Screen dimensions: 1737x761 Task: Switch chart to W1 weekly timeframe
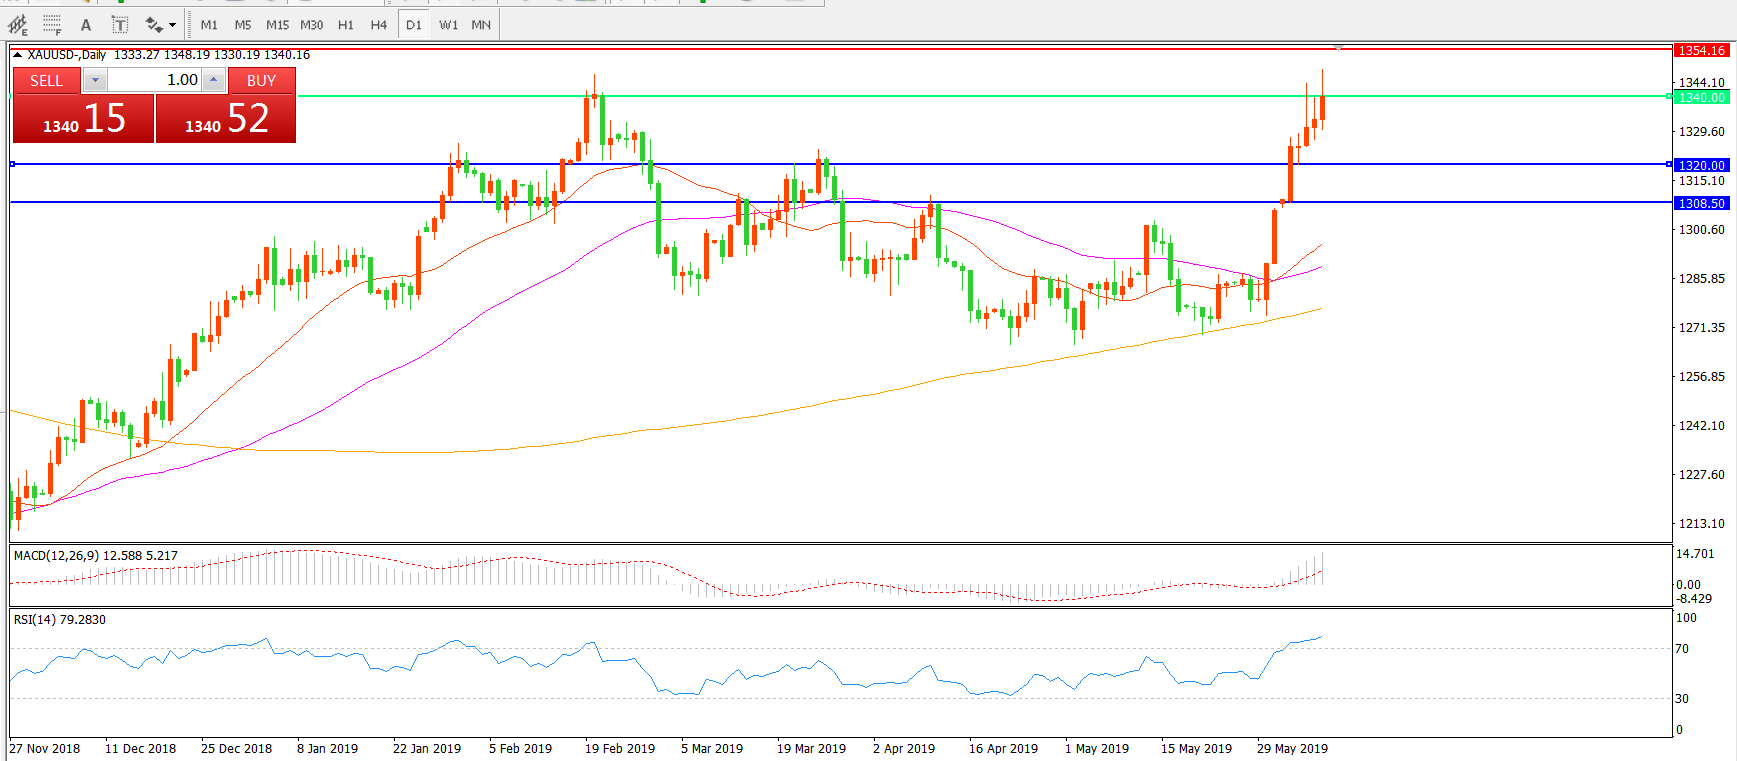pyautogui.click(x=448, y=25)
